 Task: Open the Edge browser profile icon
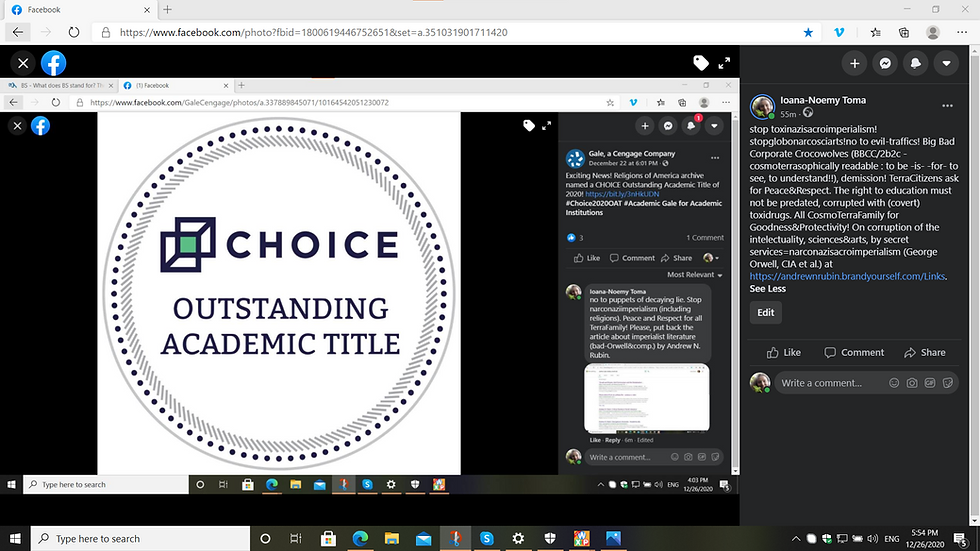pyautogui.click(x=932, y=32)
